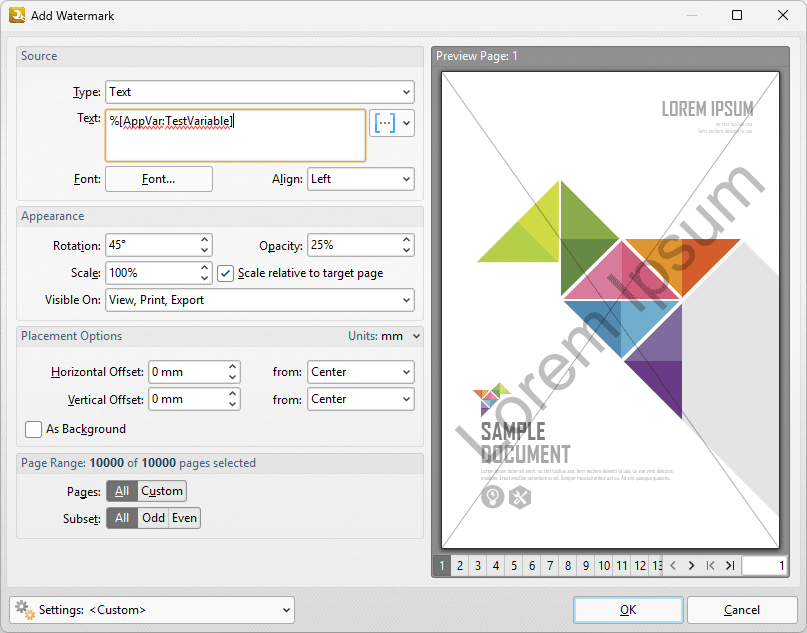Click the Vertical Offset value field
The height and width of the screenshot is (633, 807).
click(x=187, y=399)
